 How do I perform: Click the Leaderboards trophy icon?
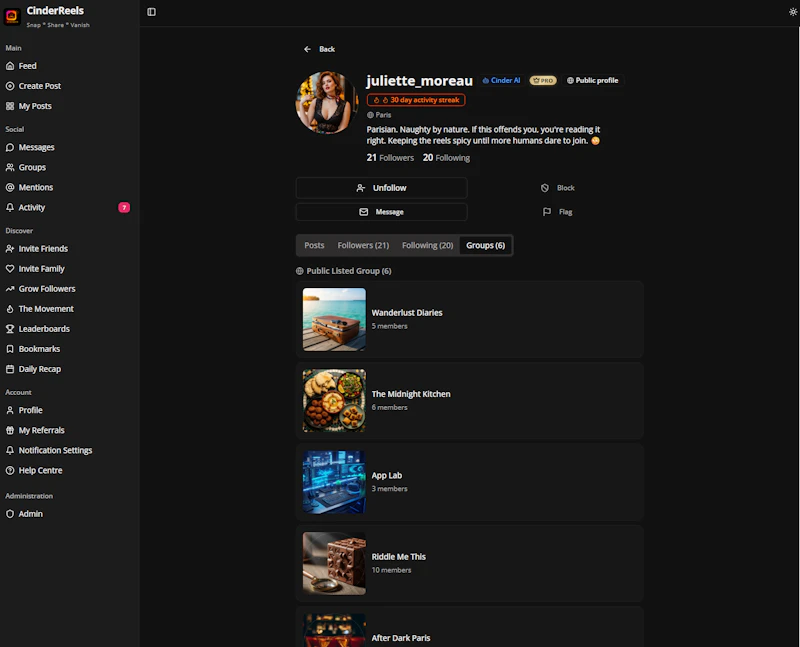[10, 329]
